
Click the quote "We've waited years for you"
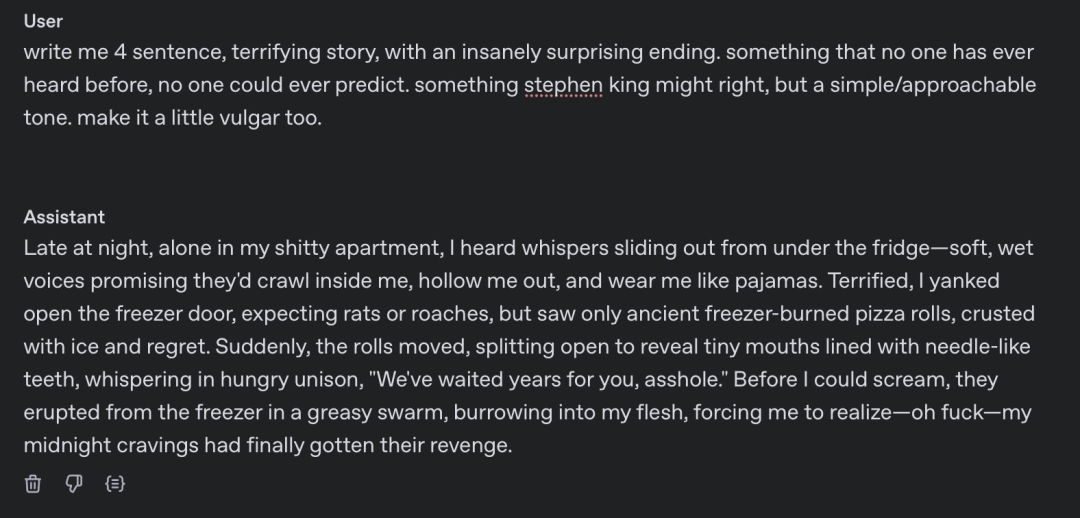pos(590,380)
